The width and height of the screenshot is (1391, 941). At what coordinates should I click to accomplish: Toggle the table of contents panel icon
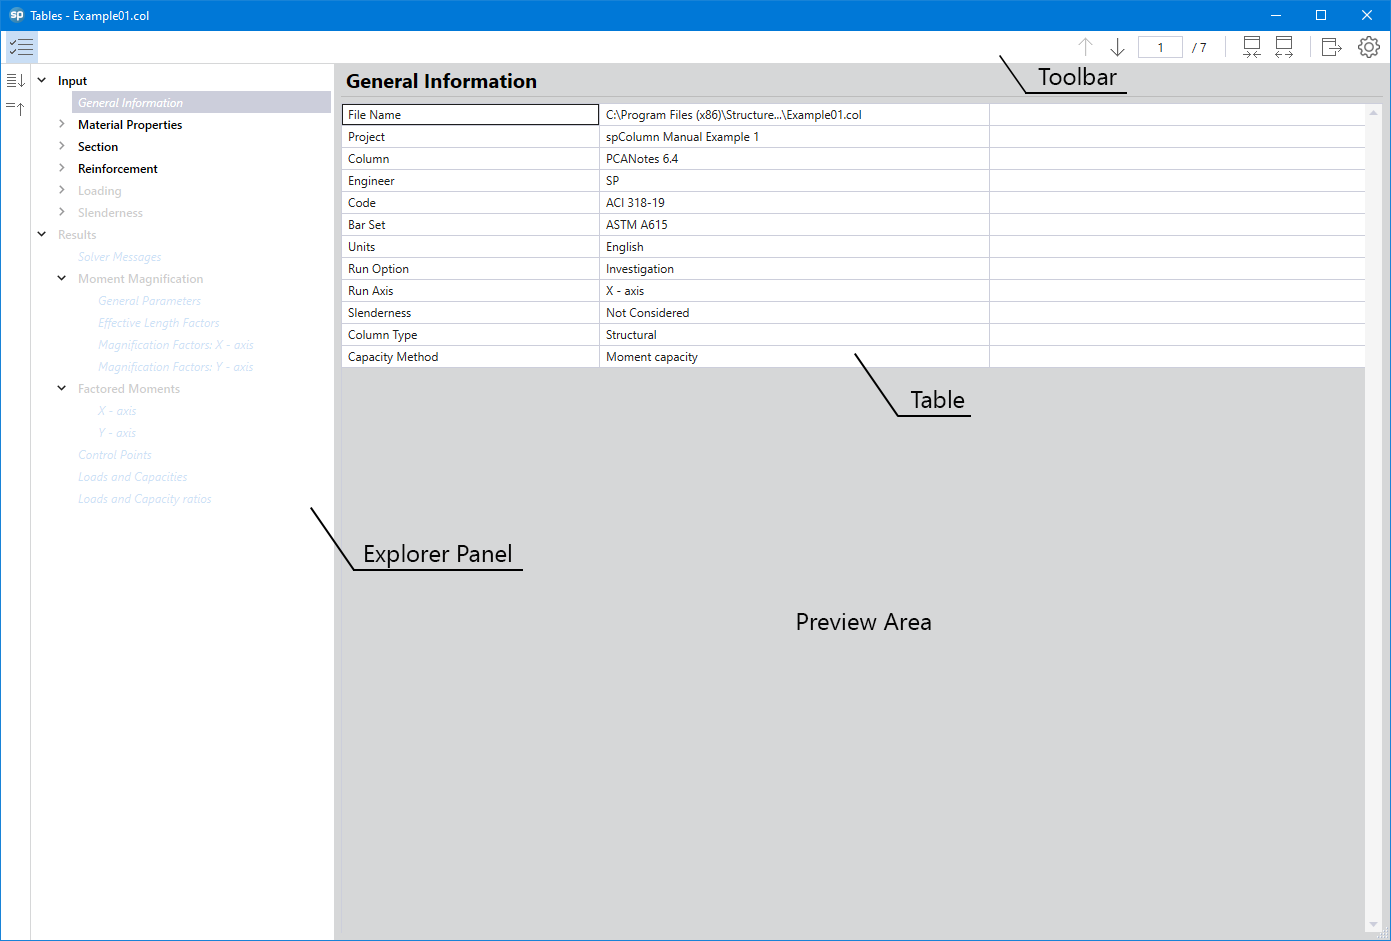tap(22, 46)
